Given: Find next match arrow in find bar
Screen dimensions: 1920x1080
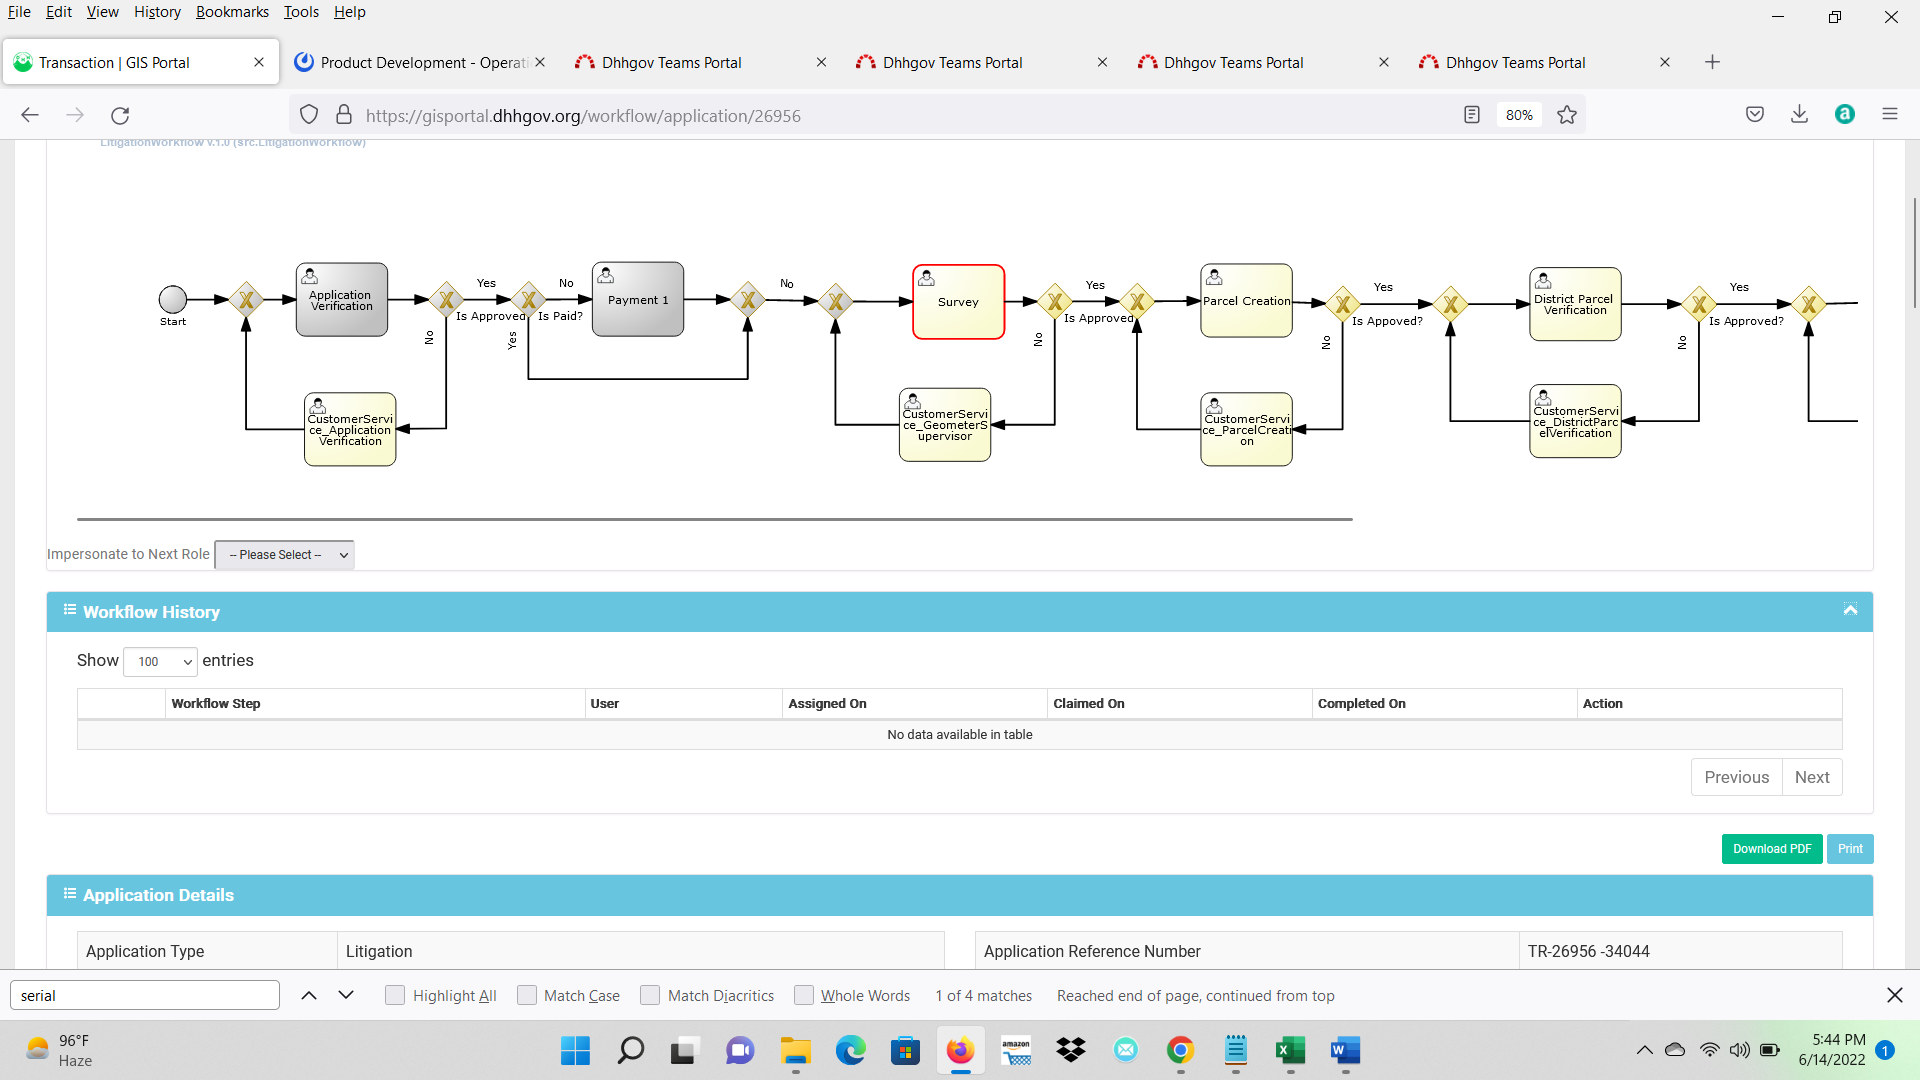Looking at the screenshot, I should pyautogui.click(x=346, y=995).
